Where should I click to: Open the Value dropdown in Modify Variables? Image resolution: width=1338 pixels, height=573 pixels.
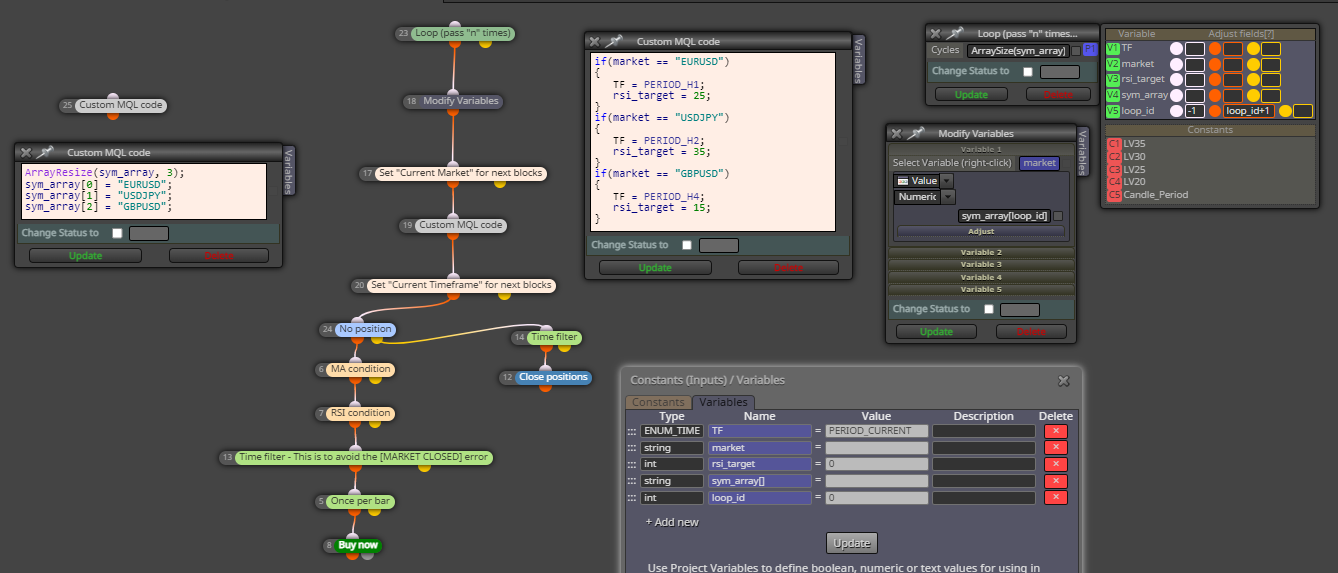point(947,181)
